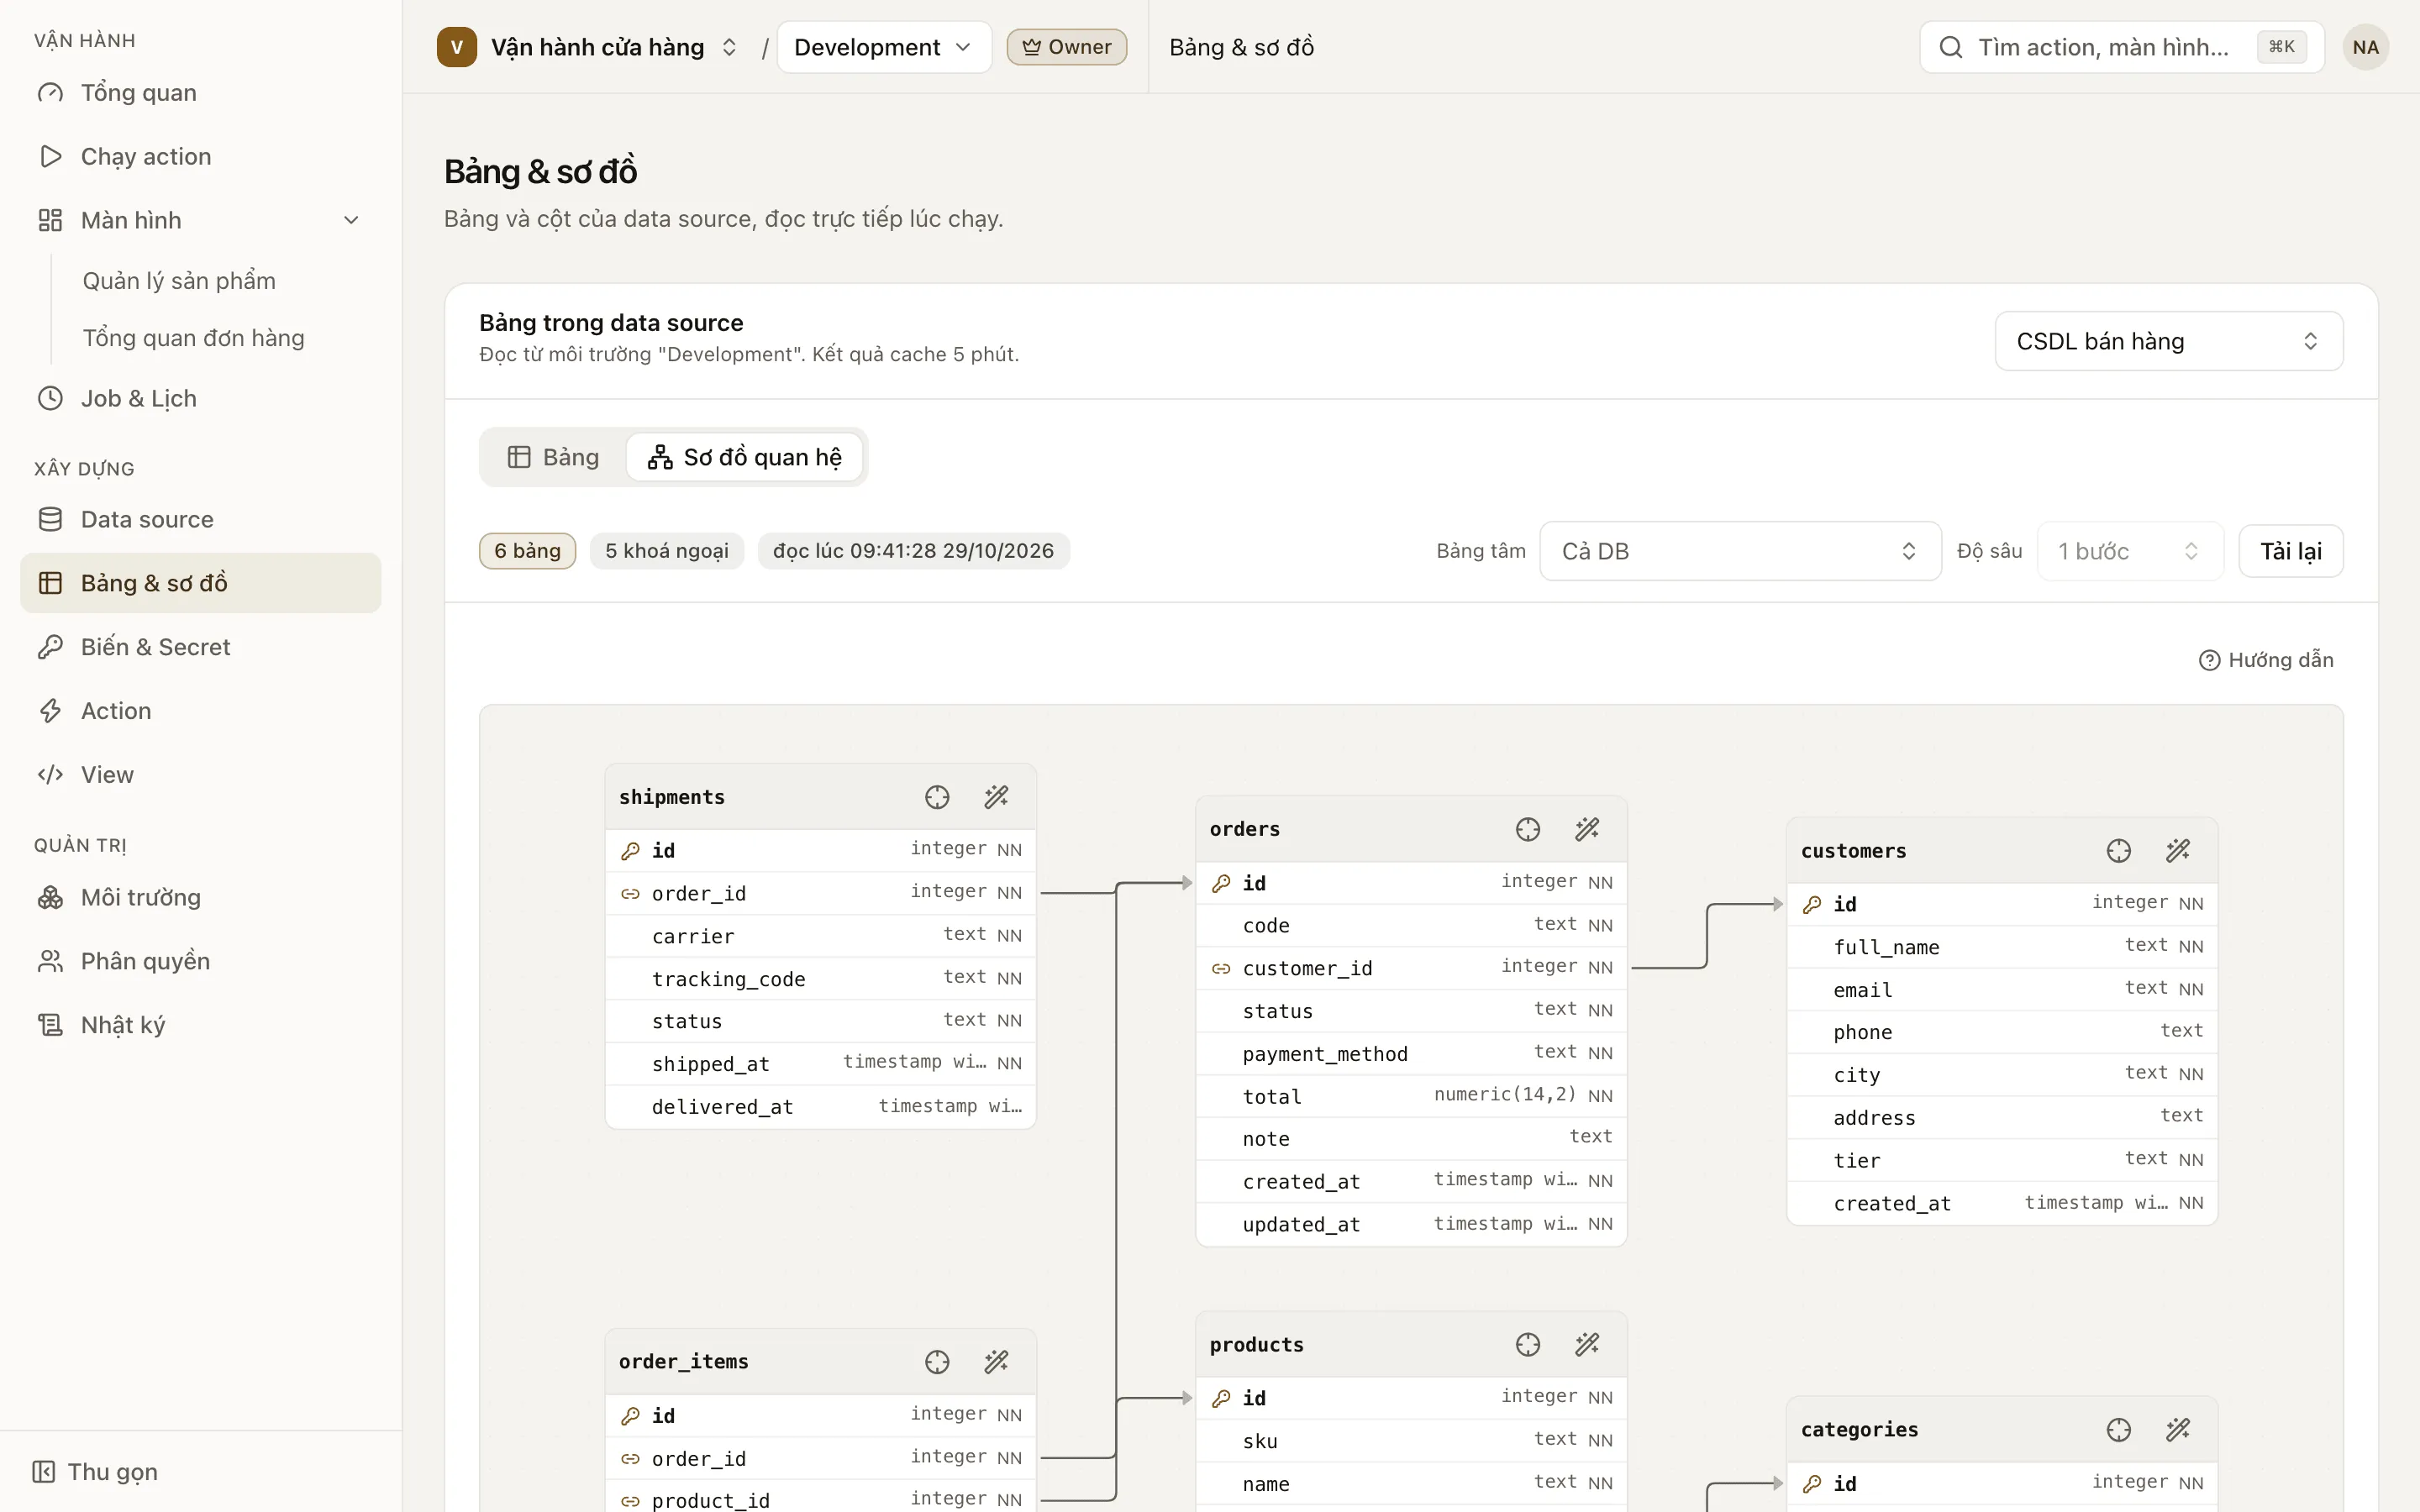The width and height of the screenshot is (2420, 1512).
Task: Click the search box Tìm action, màn hình
Action: (x=2121, y=47)
